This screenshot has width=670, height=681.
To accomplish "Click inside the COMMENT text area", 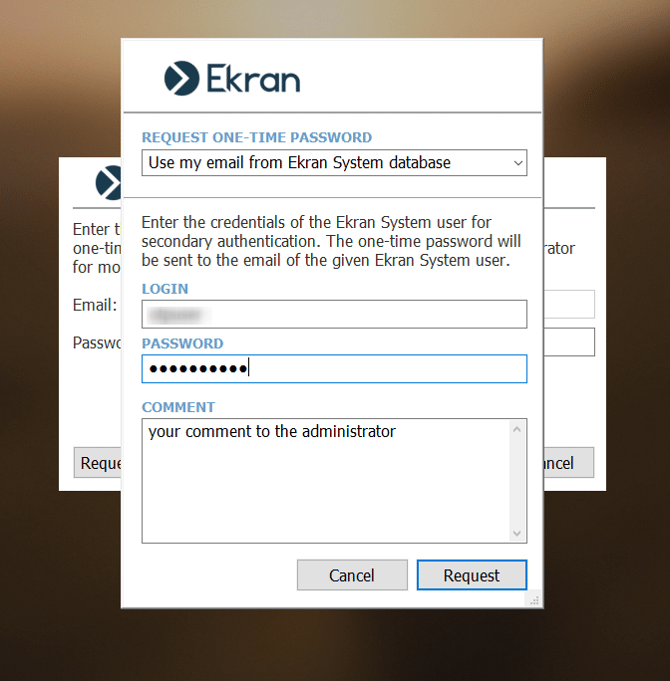I will (326, 481).
